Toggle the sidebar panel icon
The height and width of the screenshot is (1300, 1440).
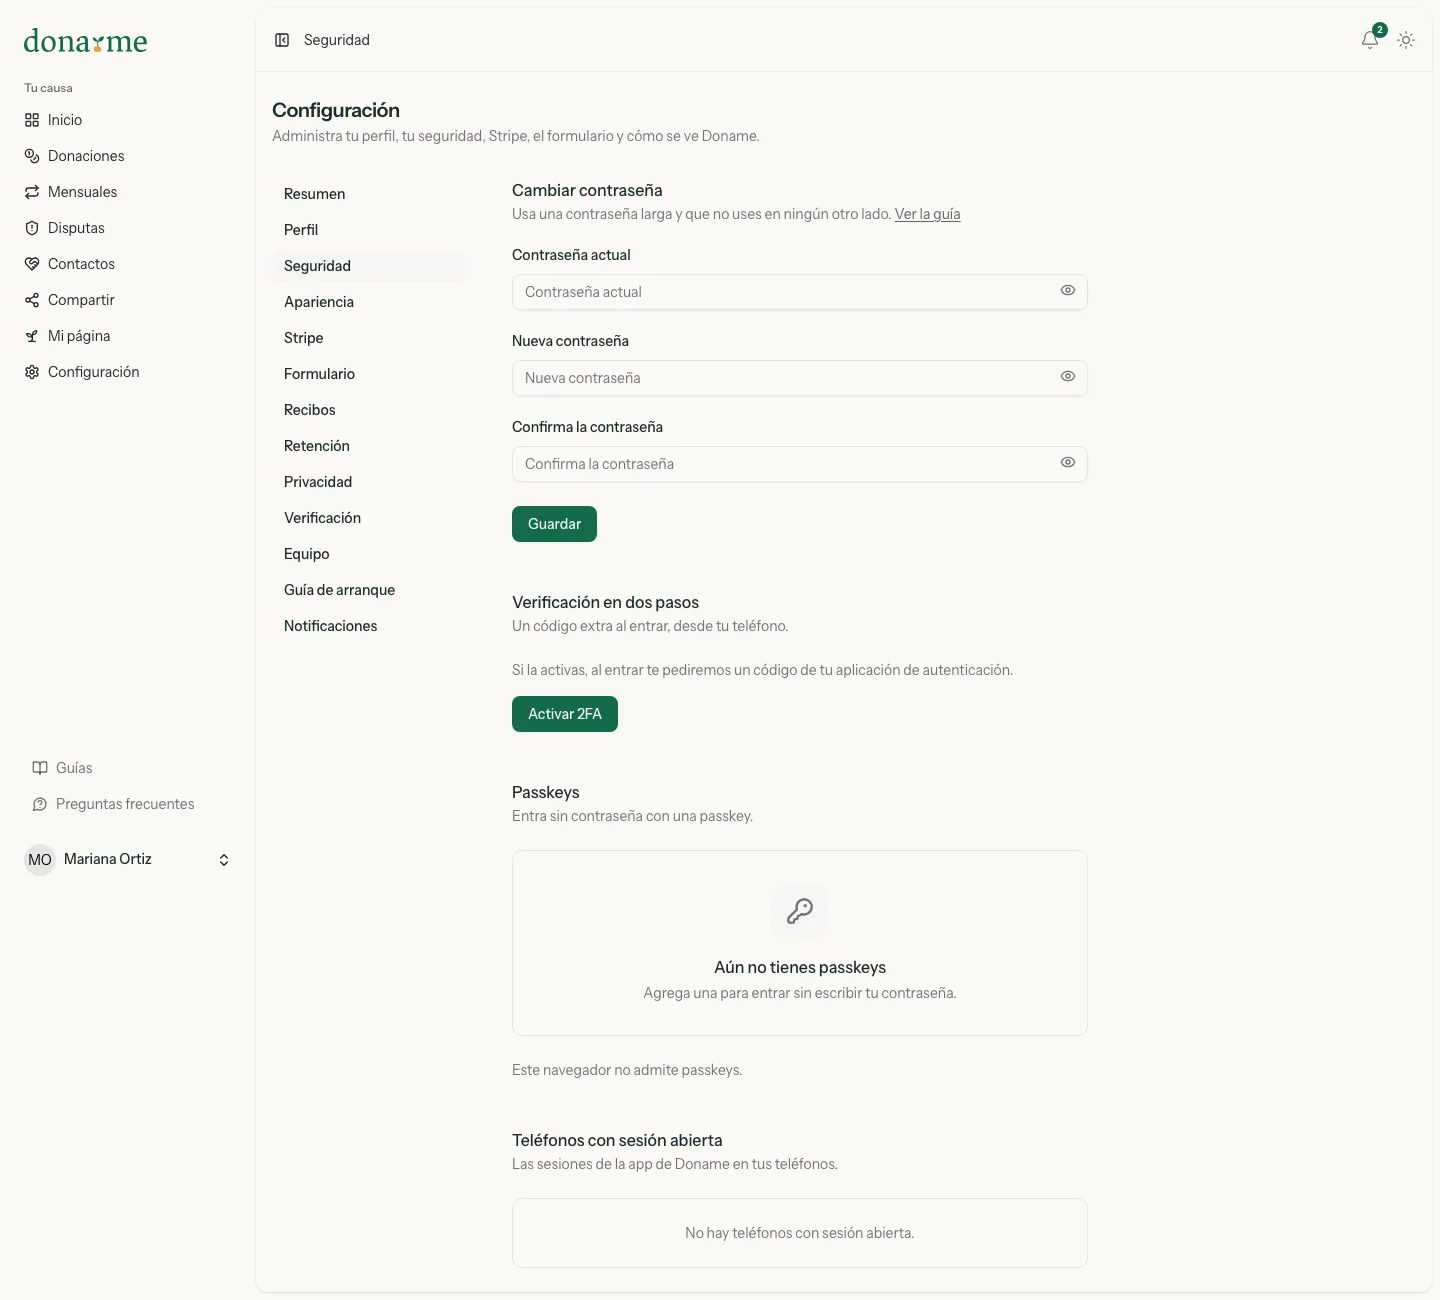click(282, 40)
